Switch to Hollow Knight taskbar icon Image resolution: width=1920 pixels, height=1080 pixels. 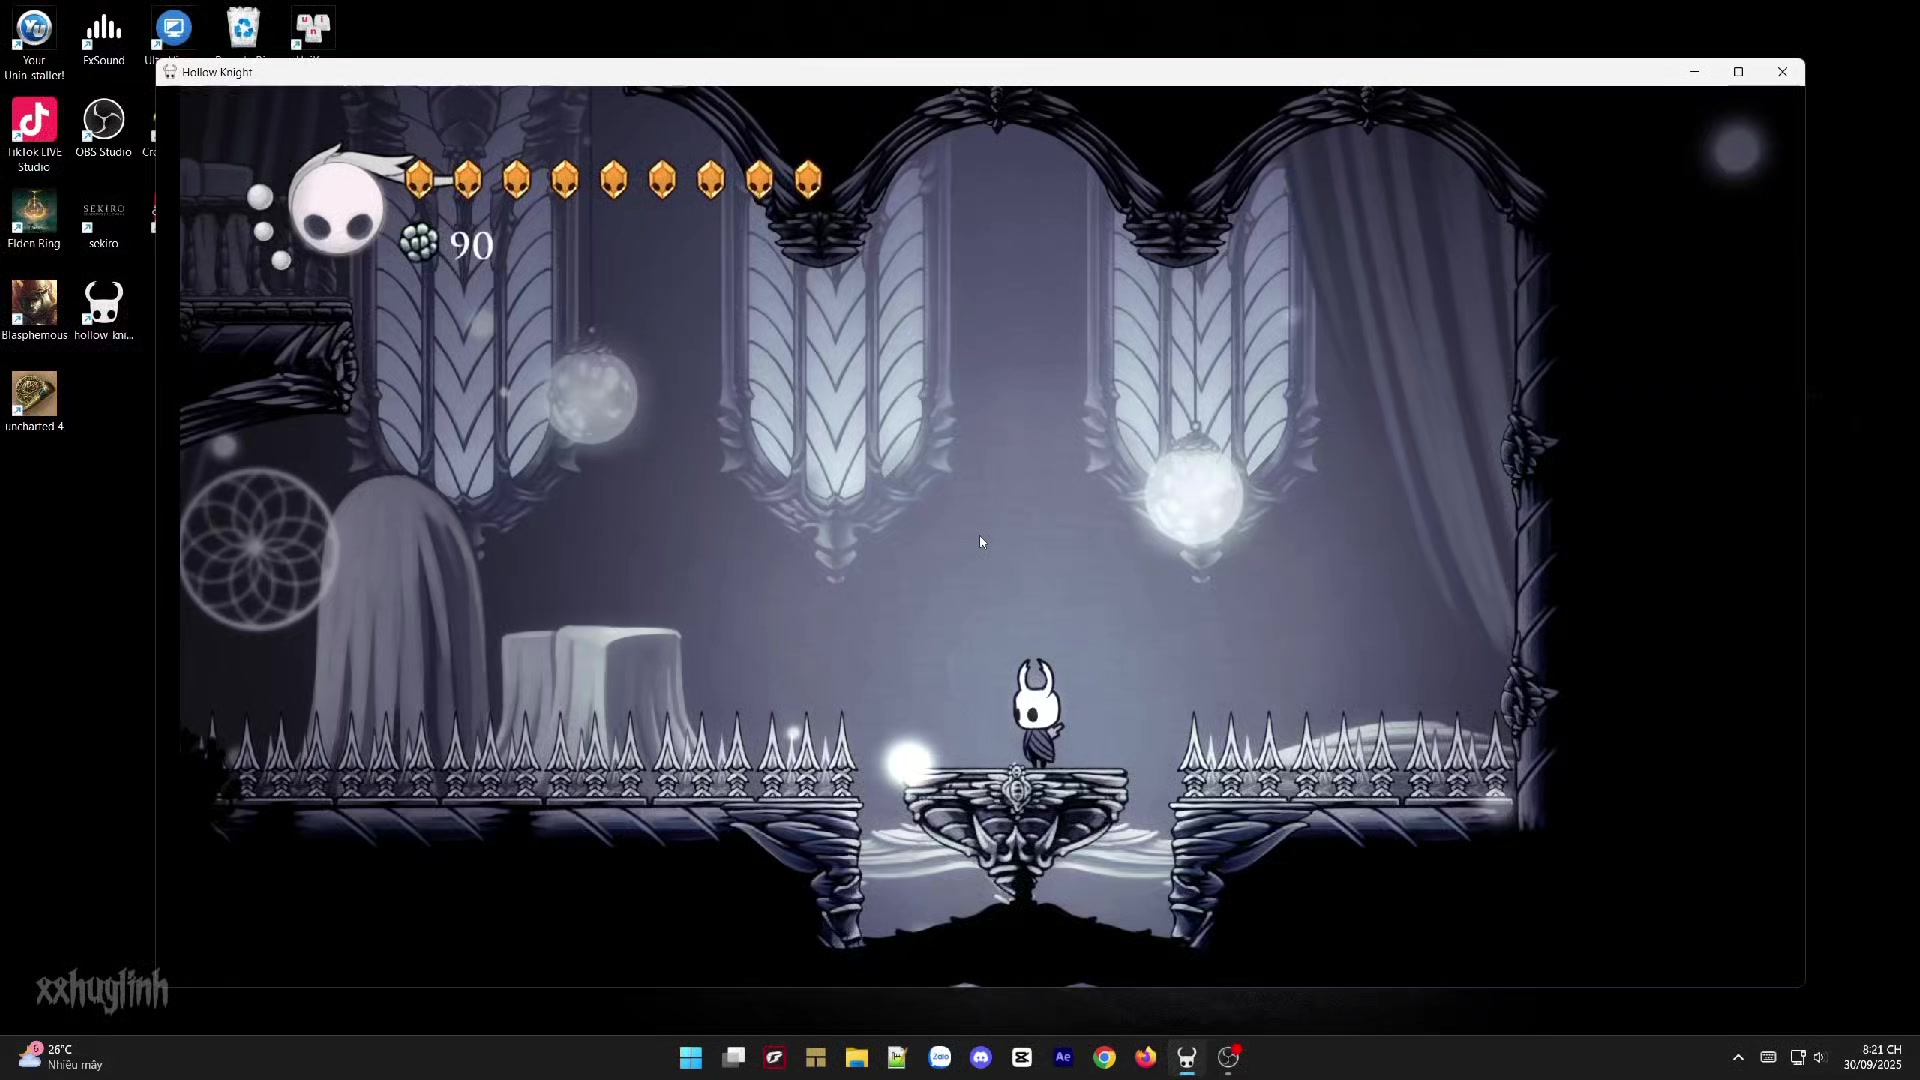[x=1187, y=1058]
